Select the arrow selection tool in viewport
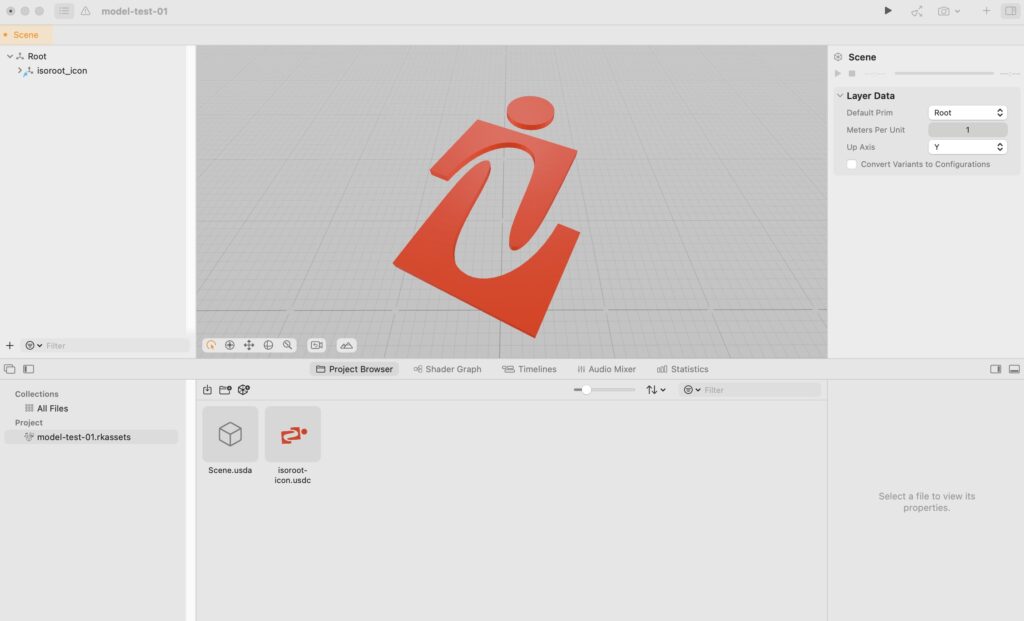 [x=211, y=345]
